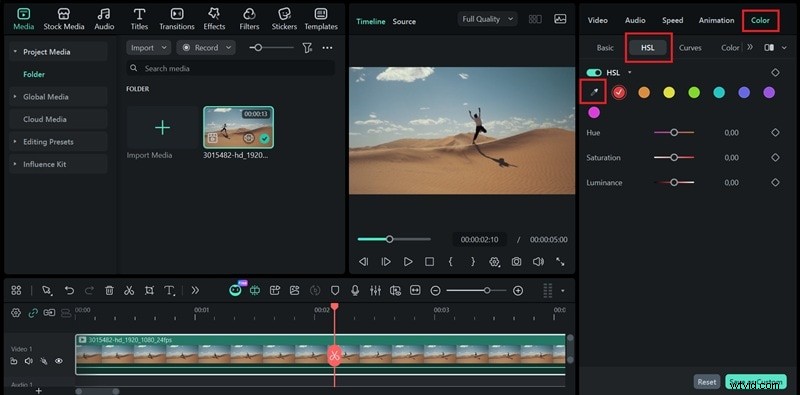Click the scissors split icon in toolbar
The width and height of the screenshot is (800, 395).
(x=129, y=290)
